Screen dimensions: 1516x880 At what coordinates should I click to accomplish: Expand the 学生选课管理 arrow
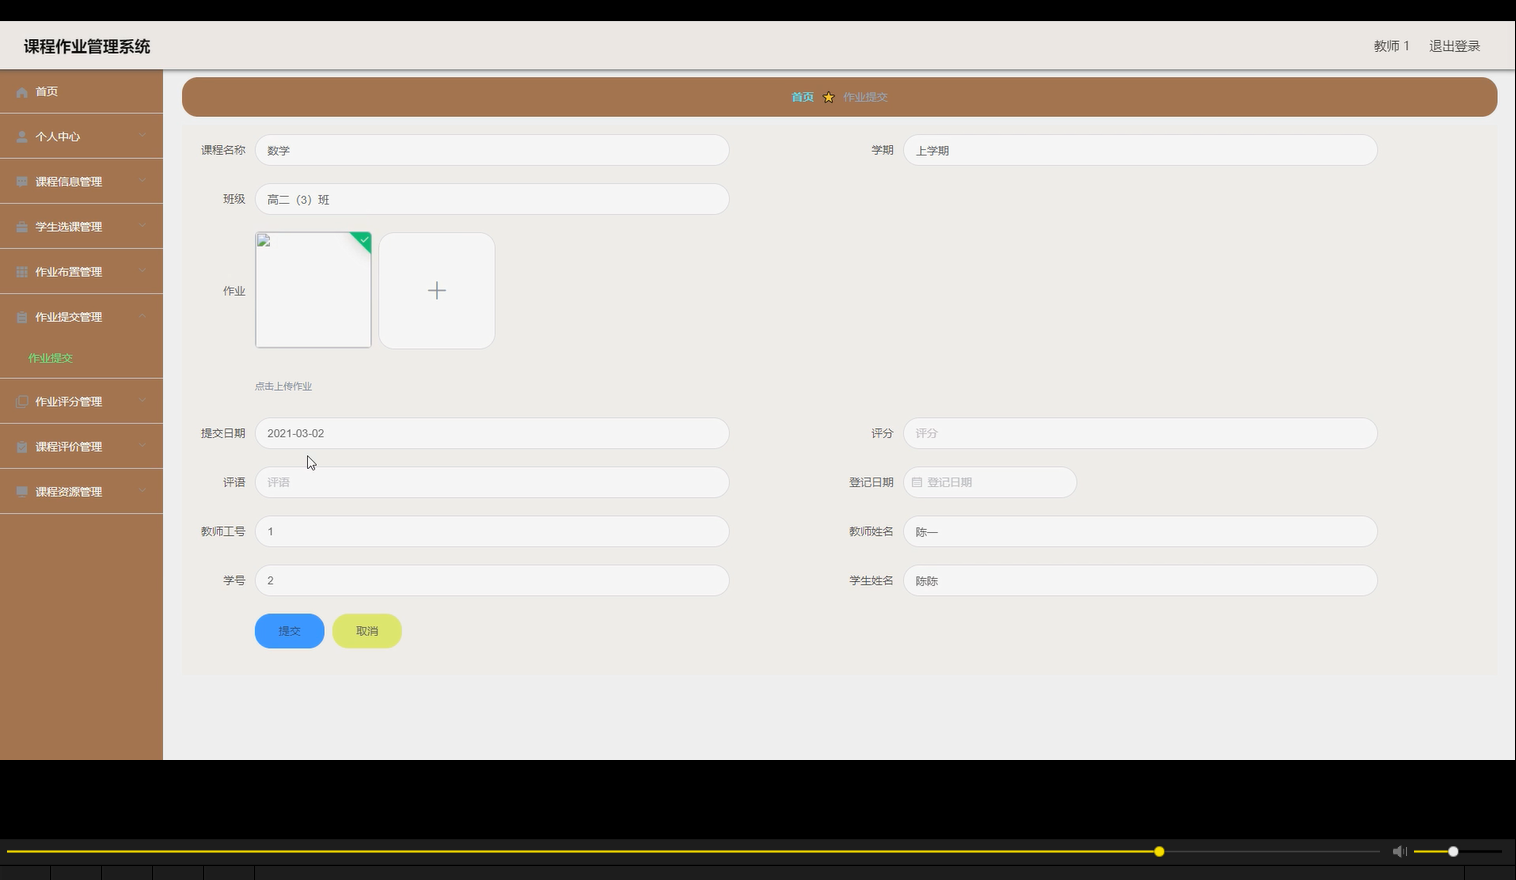pyautogui.click(x=143, y=226)
